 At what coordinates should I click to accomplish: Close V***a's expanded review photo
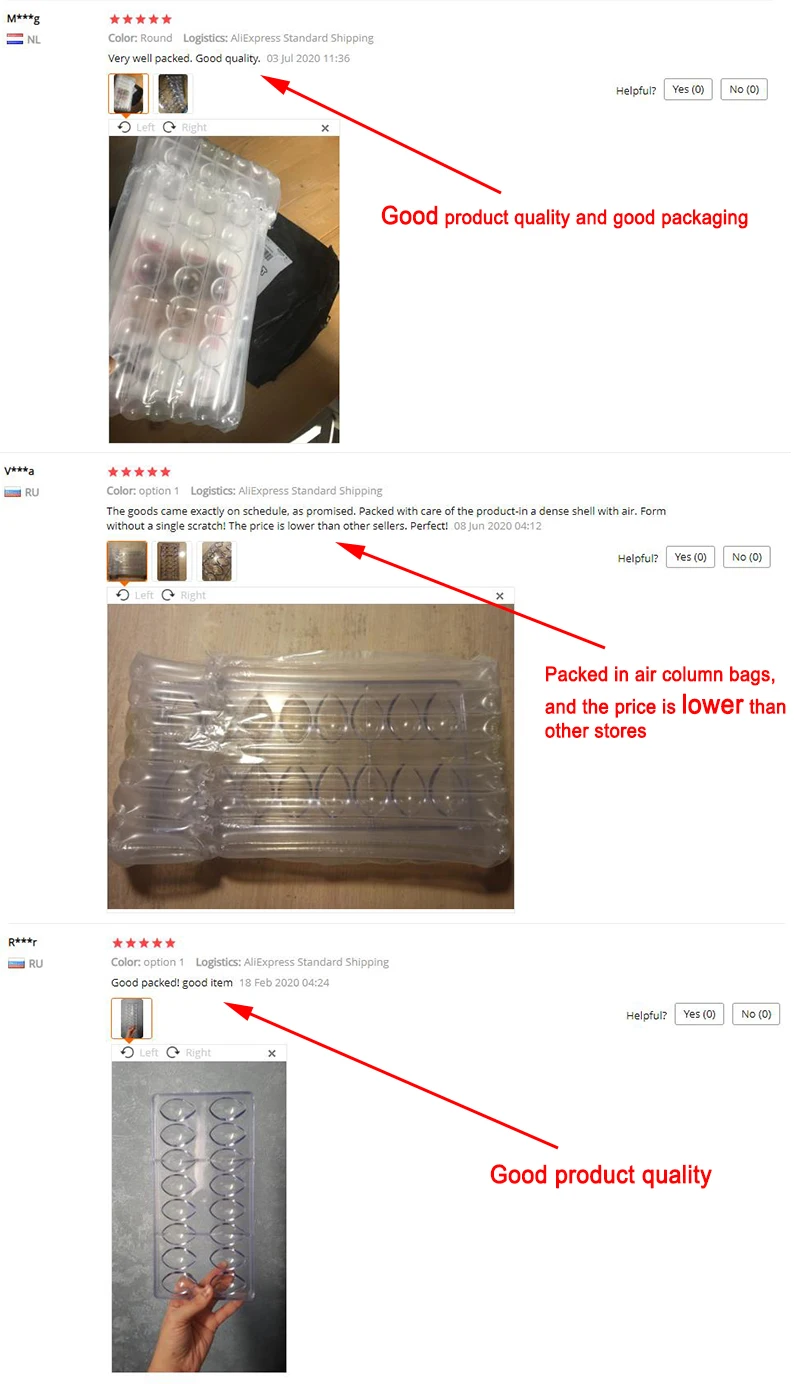[500, 596]
